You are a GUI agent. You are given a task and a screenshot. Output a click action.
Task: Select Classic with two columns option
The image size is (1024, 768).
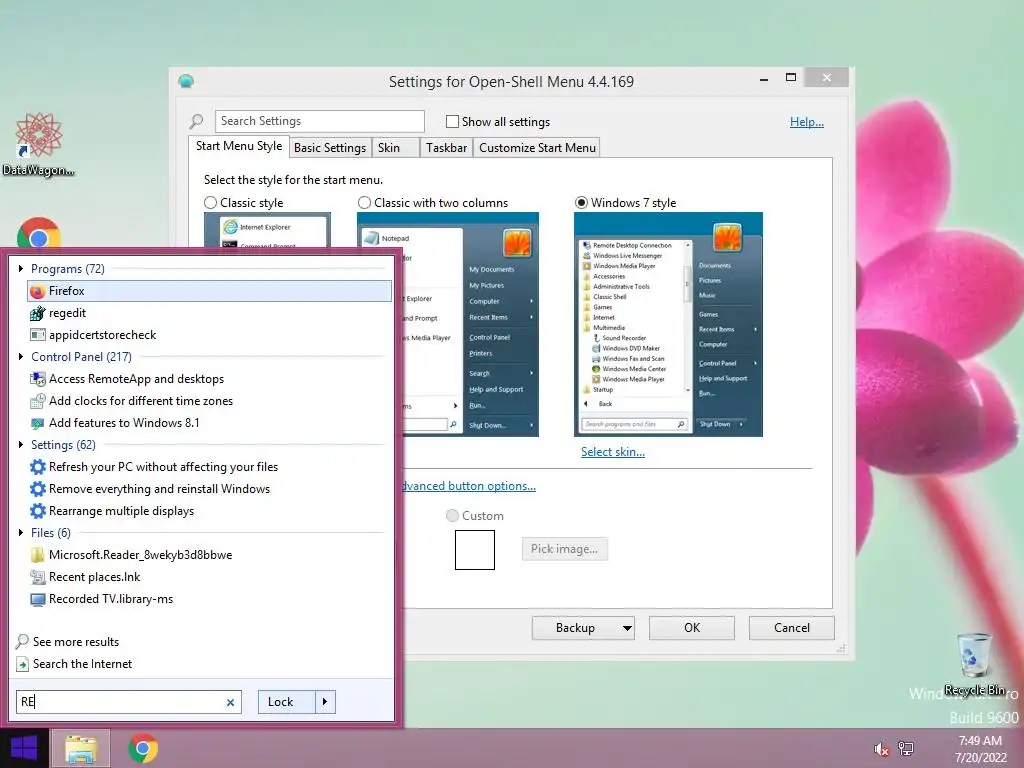[364, 202]
